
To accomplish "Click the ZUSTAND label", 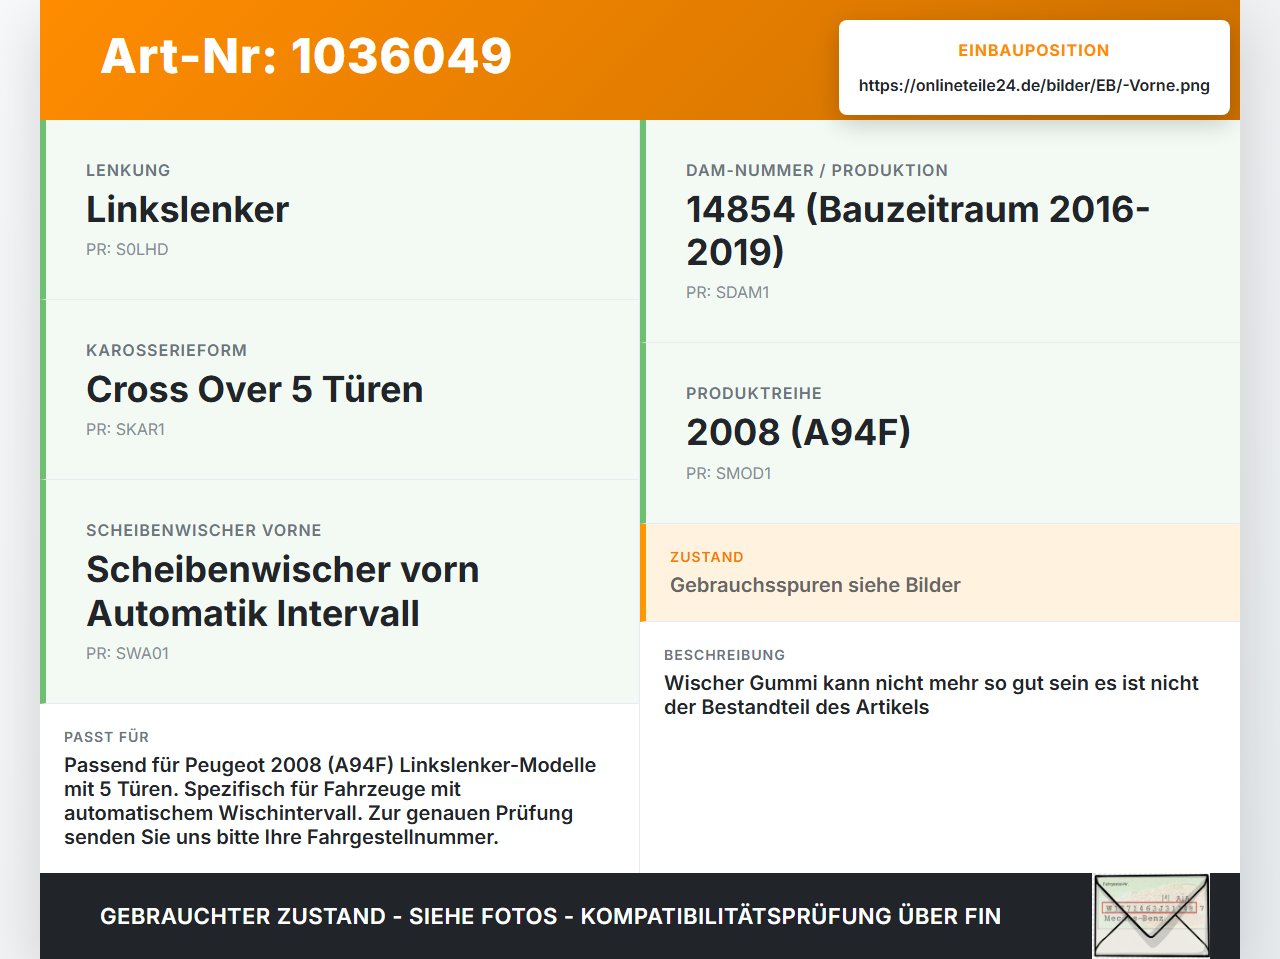I will tap(707, 557).
